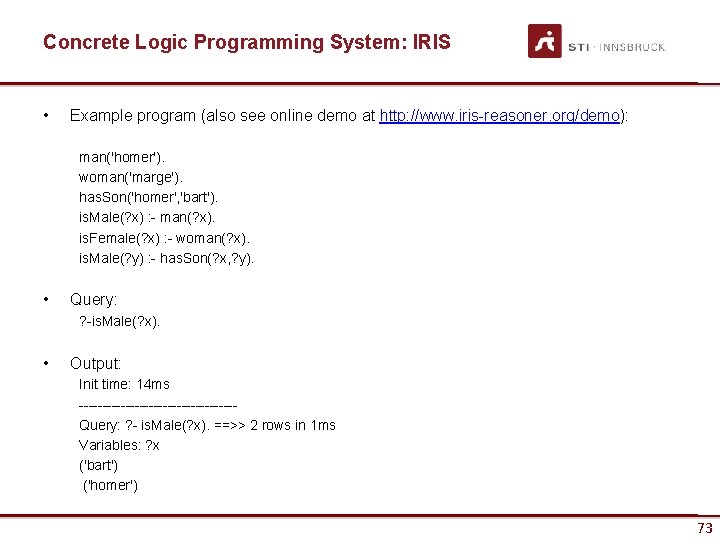Click the STI · INNSBRUCK logo text

617,47
